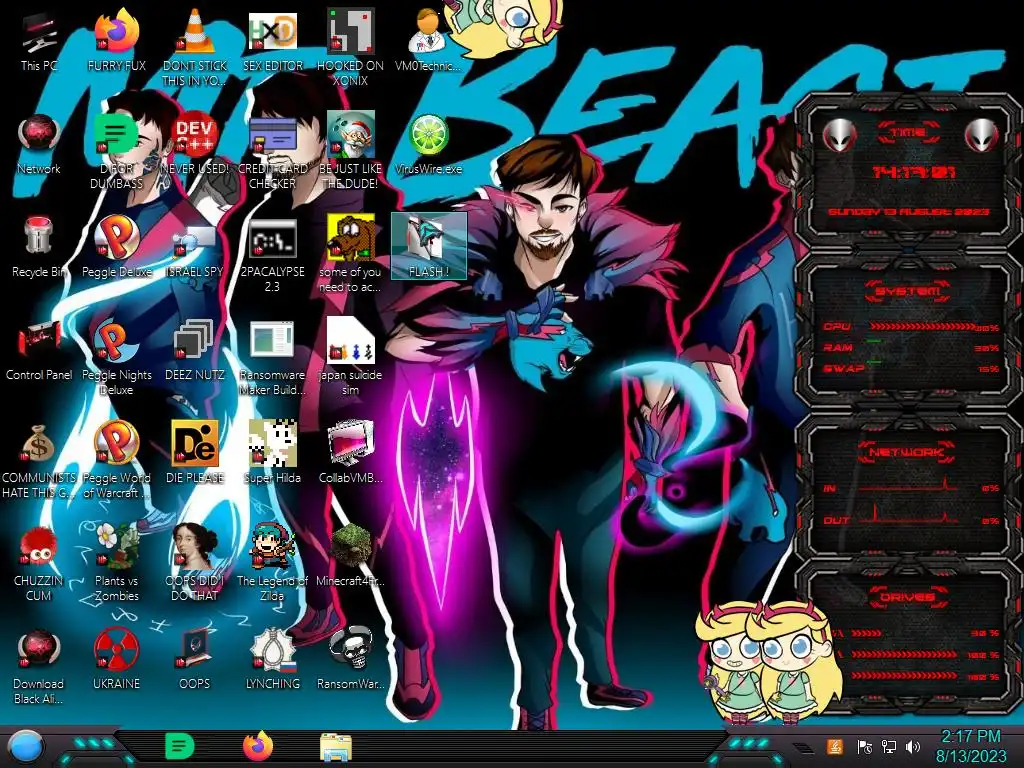Open the This PC desktop icon
1024x768 pixels.
(39, 40)
